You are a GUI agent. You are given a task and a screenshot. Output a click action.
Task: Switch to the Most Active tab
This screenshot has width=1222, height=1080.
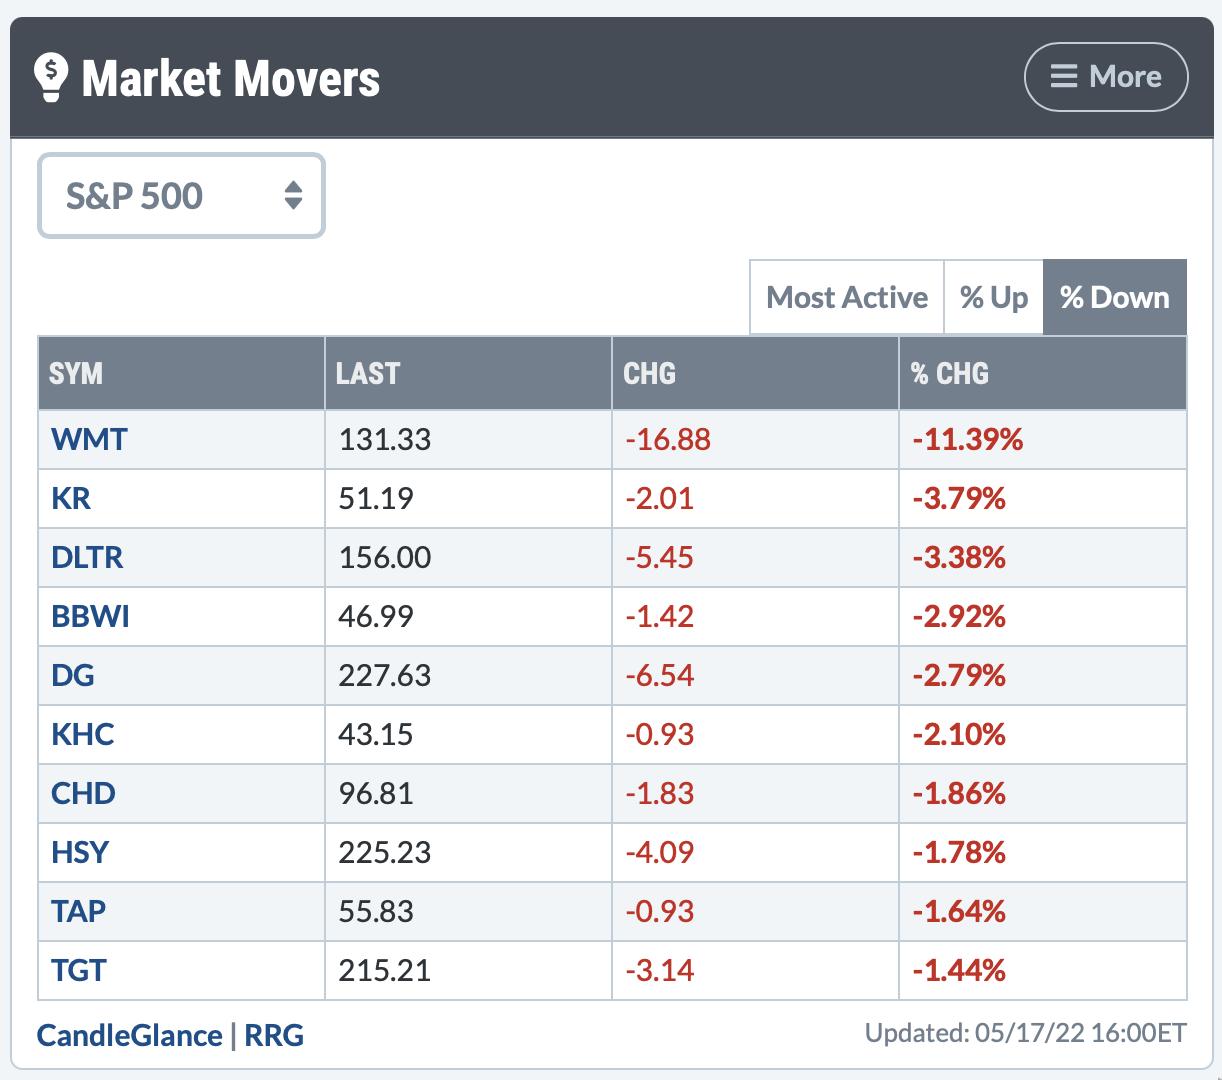click(x=846, y=298)
